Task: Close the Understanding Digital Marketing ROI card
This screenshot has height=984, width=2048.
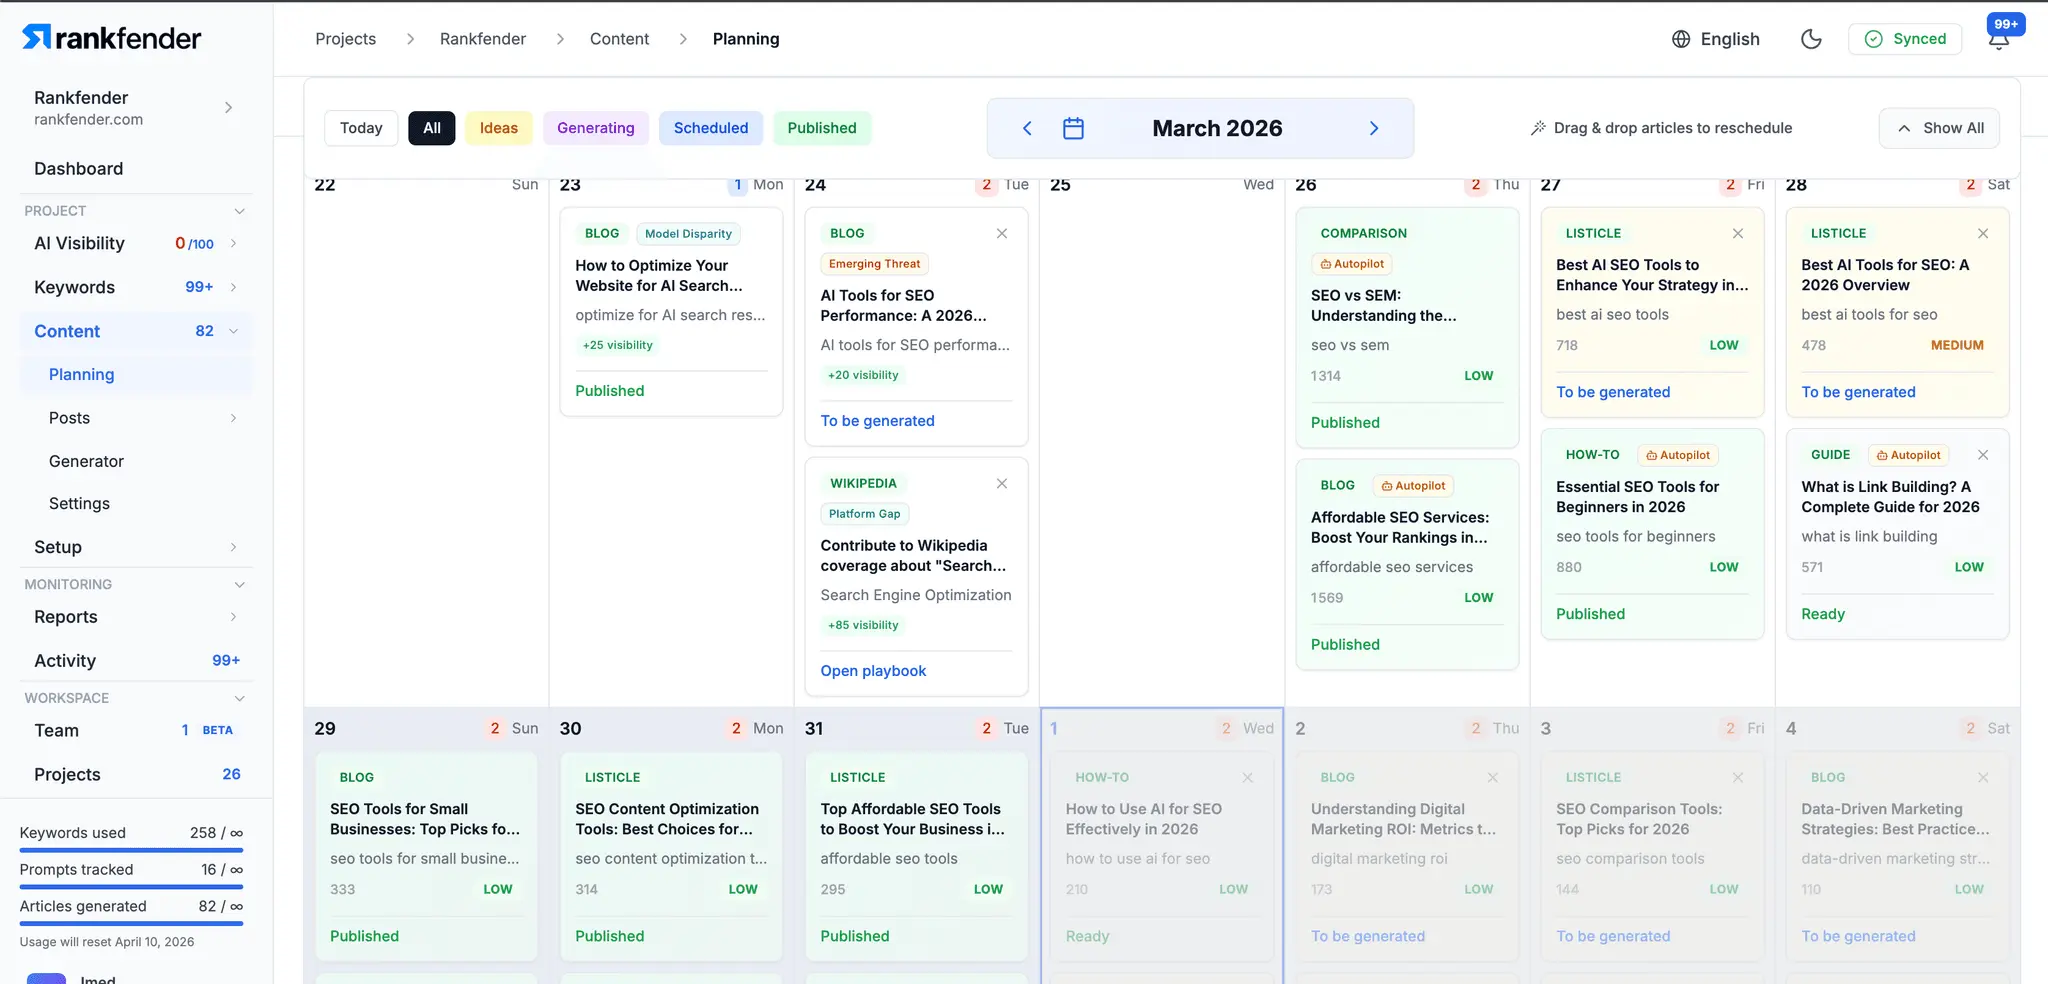Action: tap(1493, 778)
